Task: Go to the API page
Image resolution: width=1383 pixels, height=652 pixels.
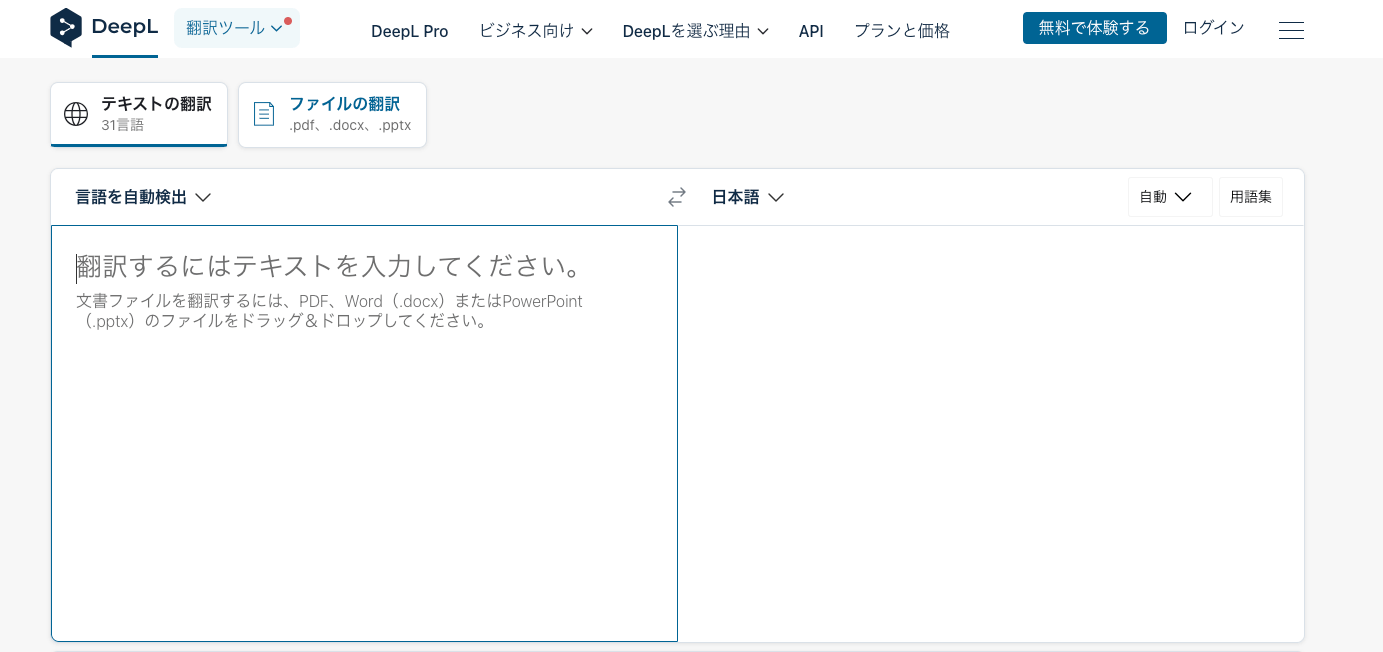Action: coord(811,31)
